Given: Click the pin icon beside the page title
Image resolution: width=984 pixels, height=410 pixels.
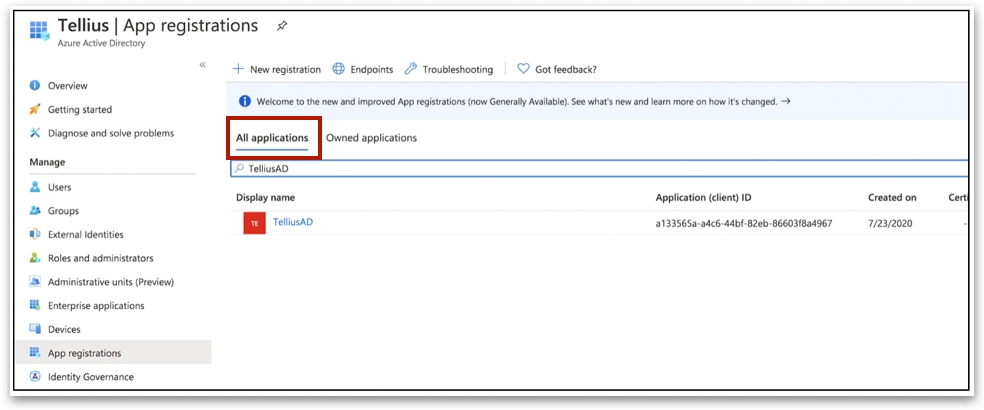Looking at the screenshot, I should 282,26.
